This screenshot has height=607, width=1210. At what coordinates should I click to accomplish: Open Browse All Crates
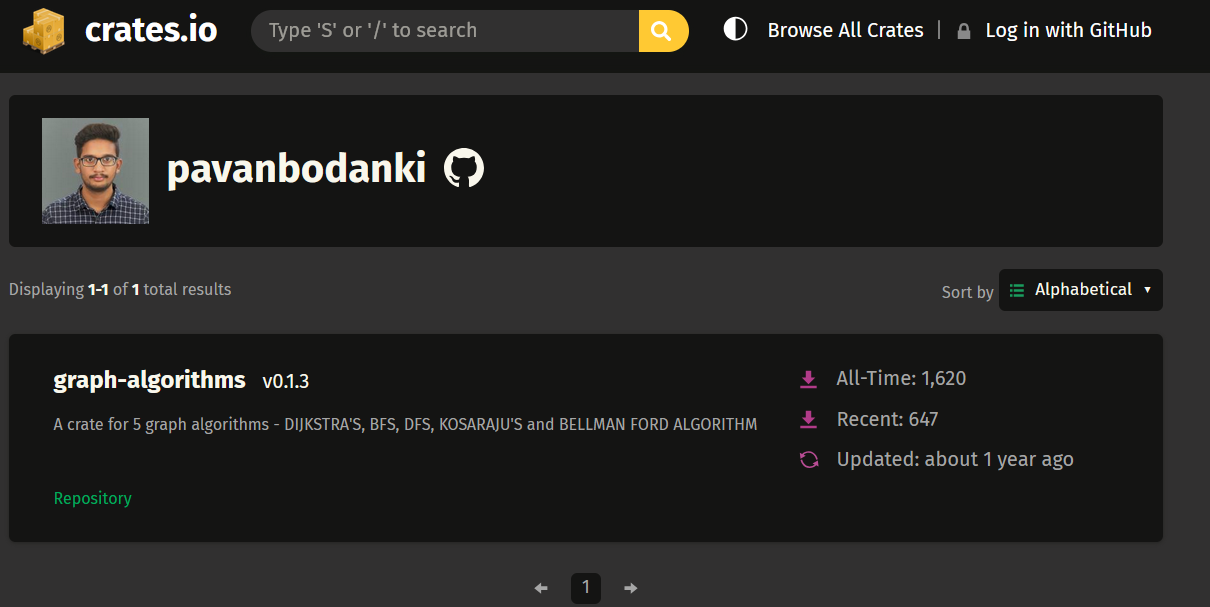tap(845, 31)
